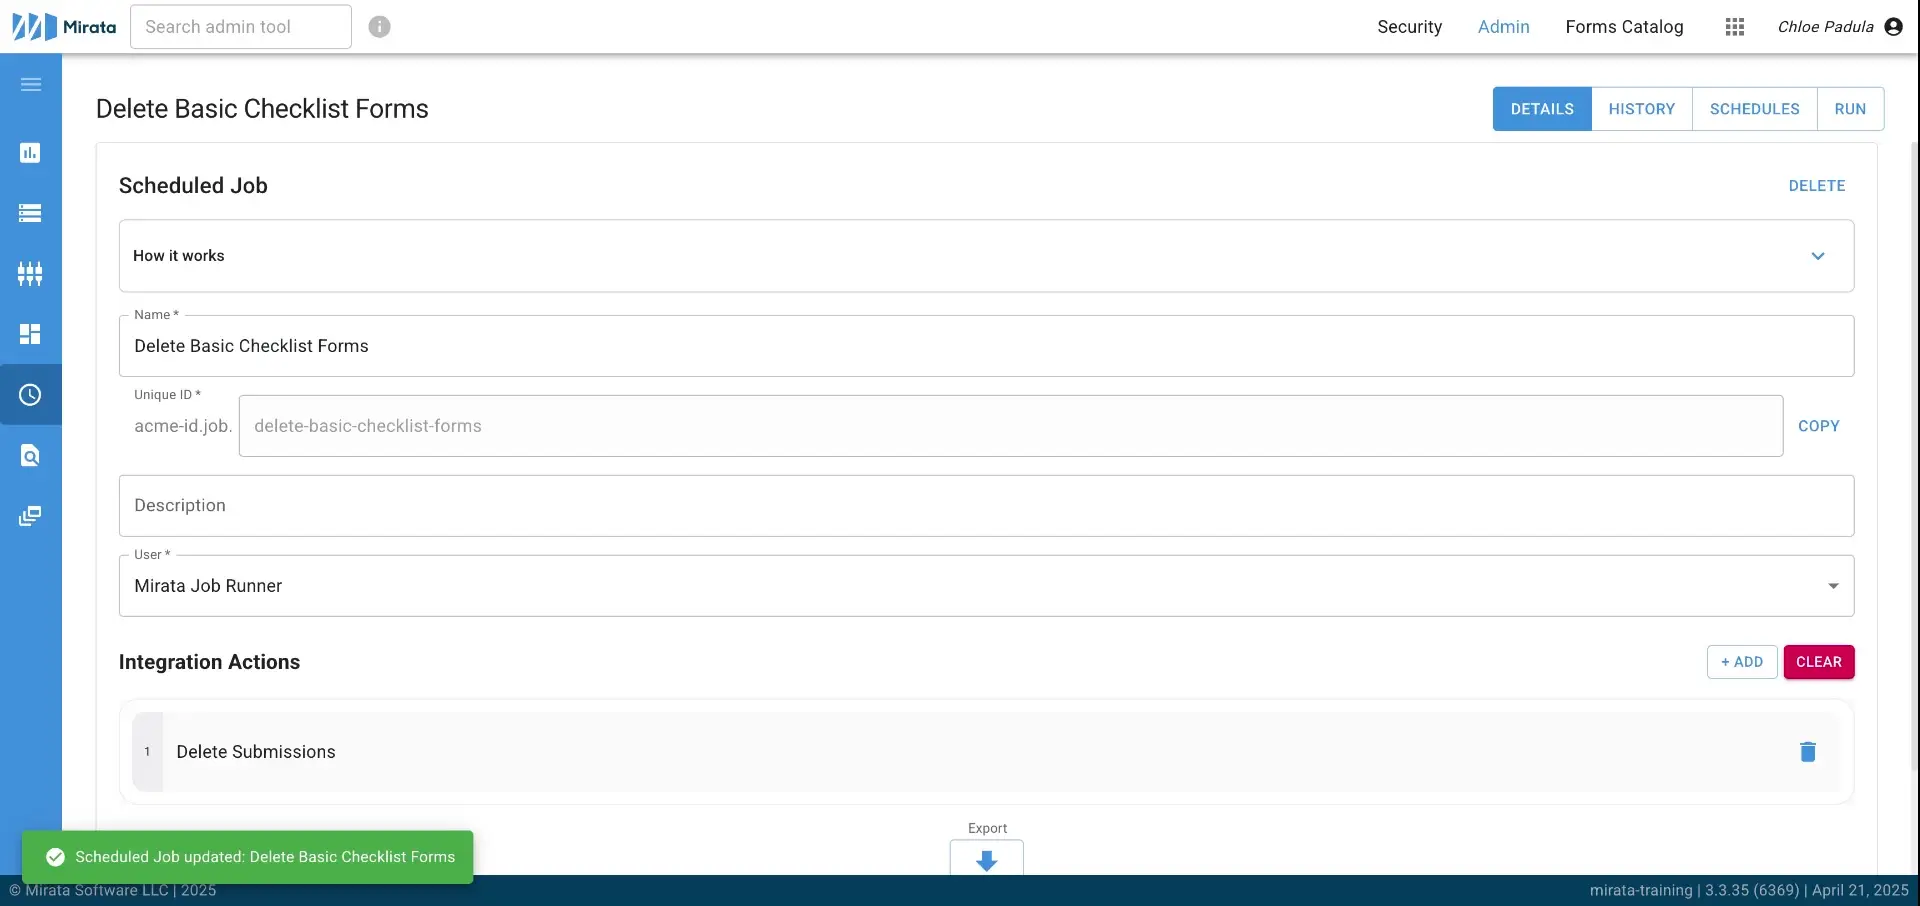
Task: Open the list management sidebar icon
Action: coord(31,213)
